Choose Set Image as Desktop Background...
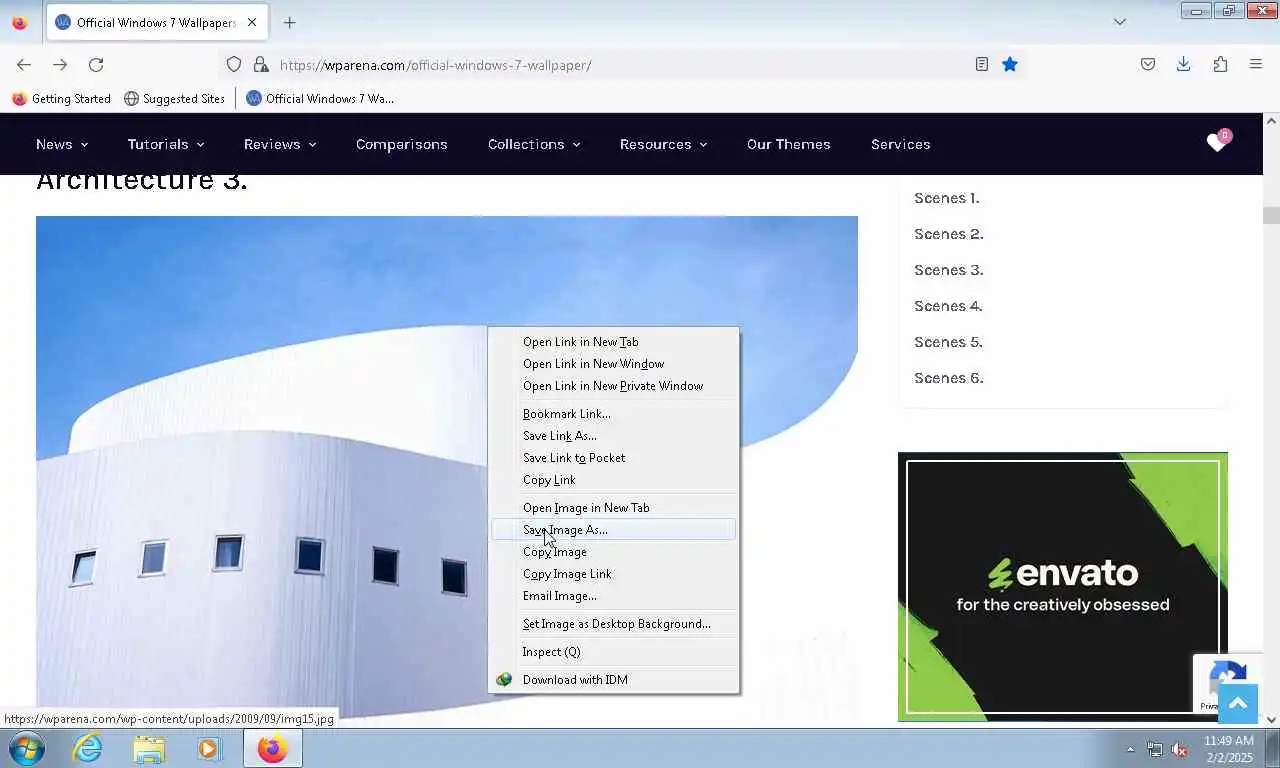 coord(613,624)
